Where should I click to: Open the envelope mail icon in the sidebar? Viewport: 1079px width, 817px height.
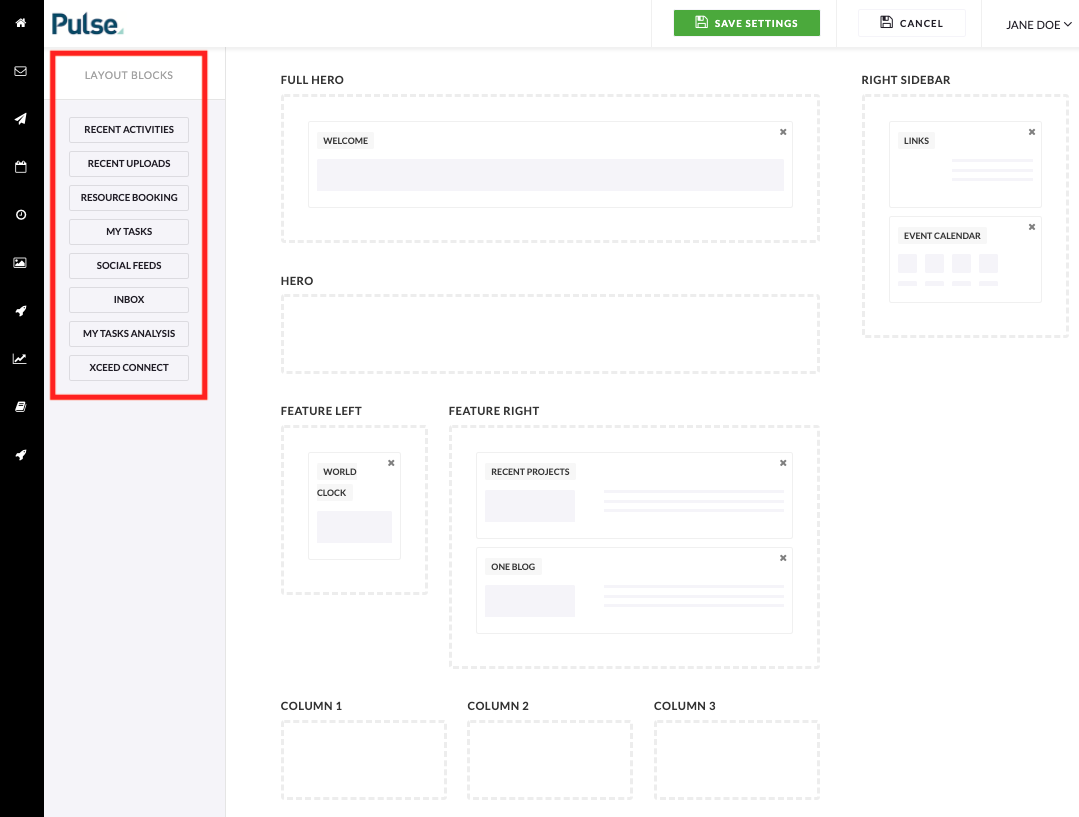click(20, 71)
